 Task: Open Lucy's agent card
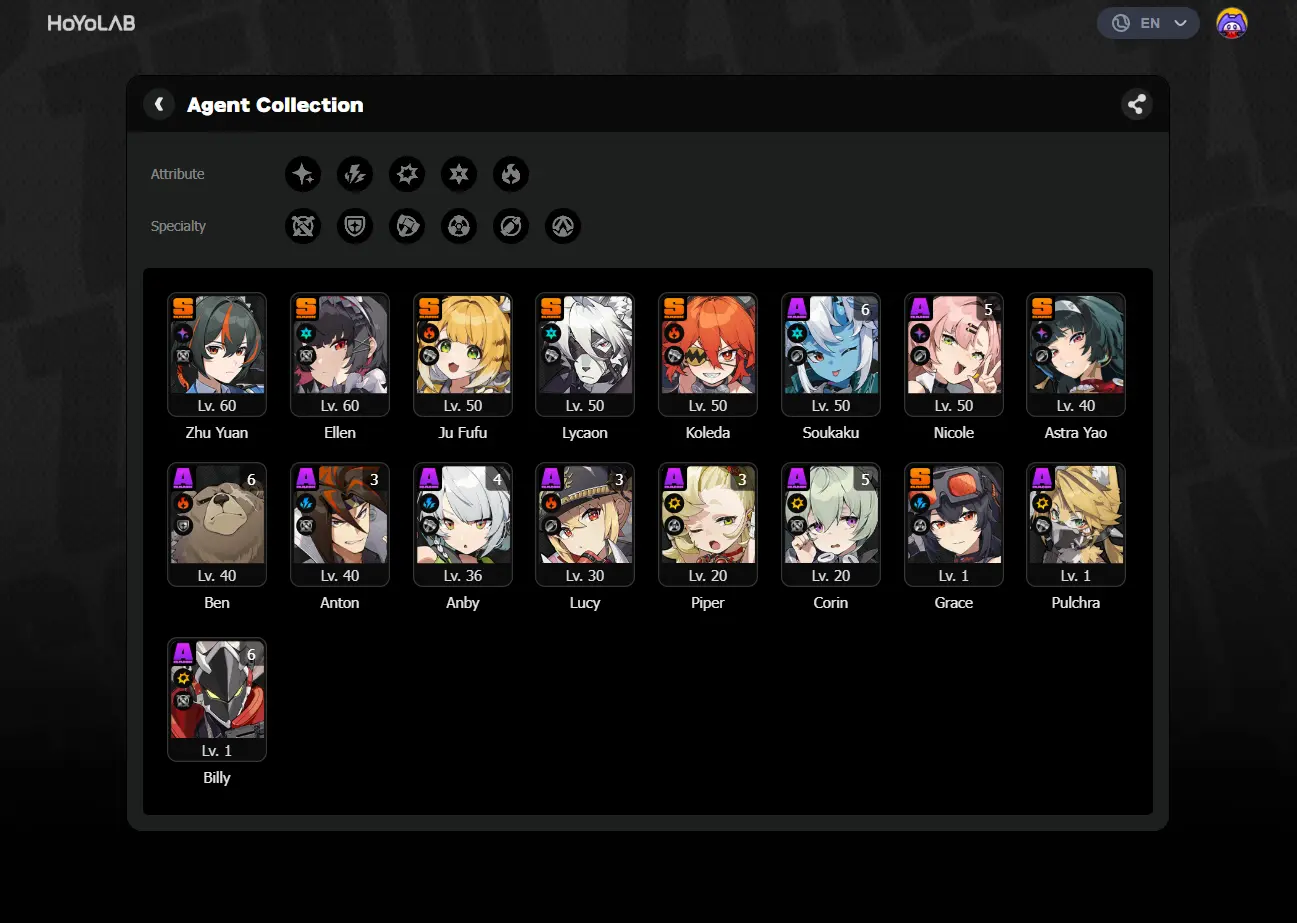tap(585, 524)
